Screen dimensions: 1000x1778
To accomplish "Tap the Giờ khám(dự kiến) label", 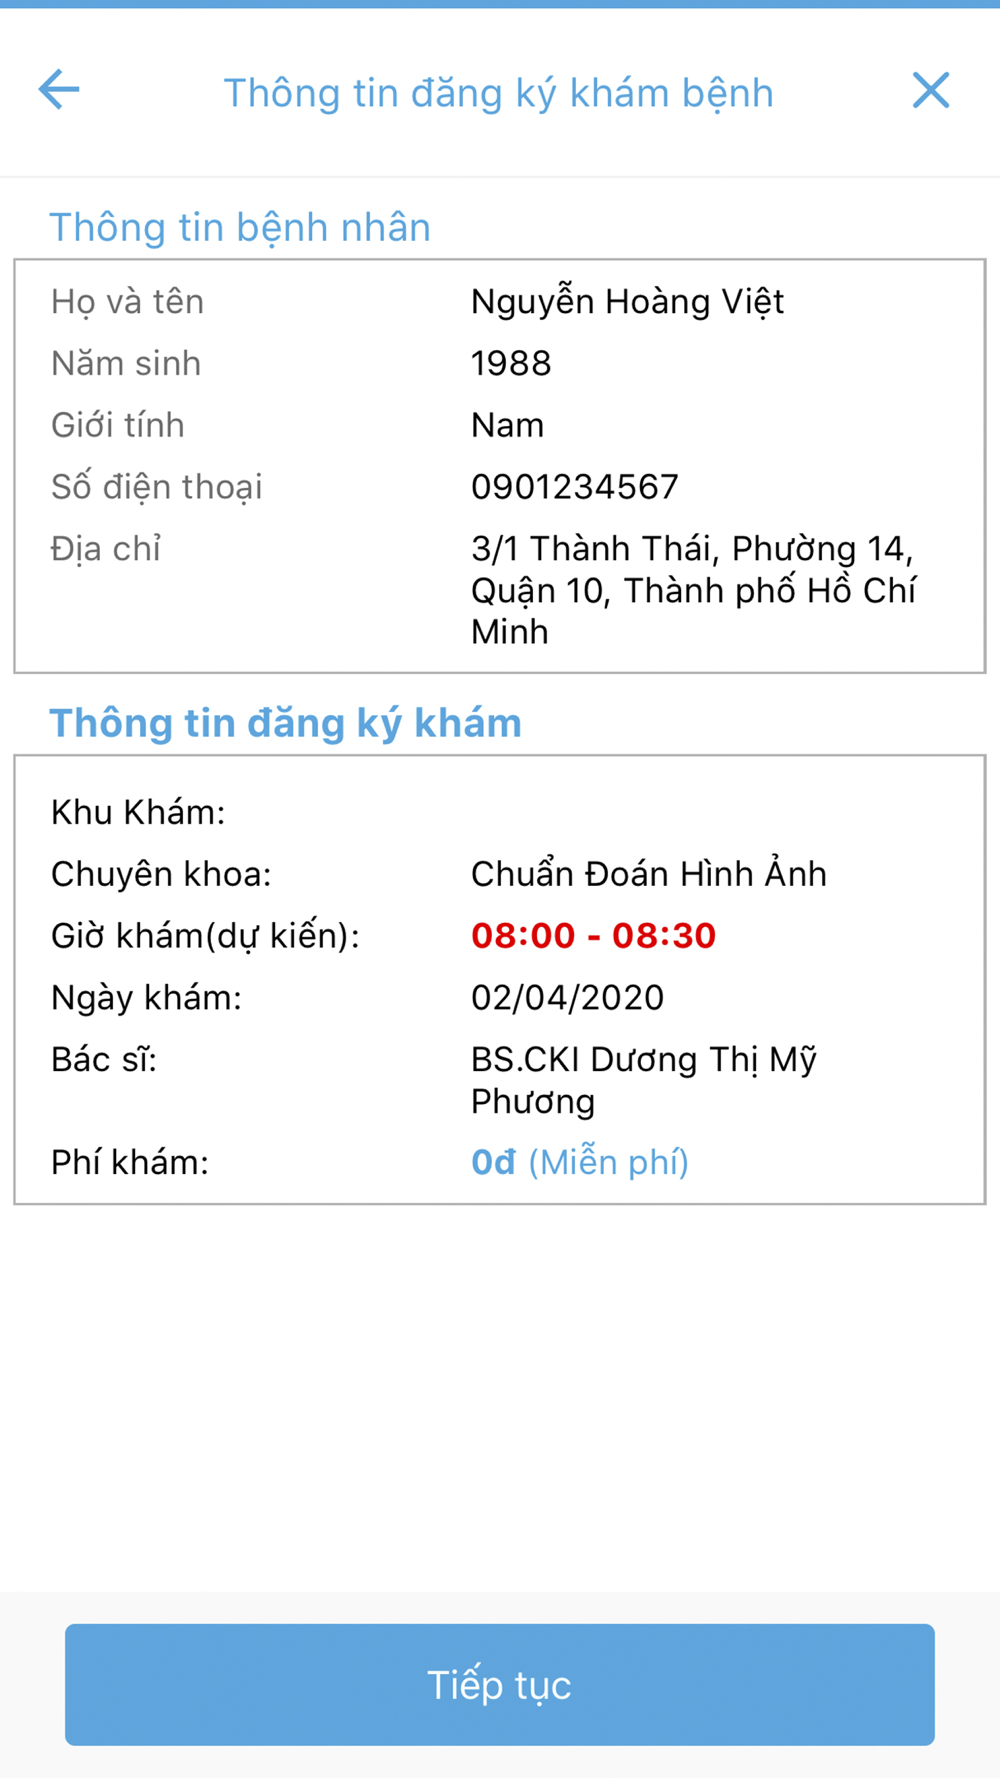I will [x=205, y=937].
